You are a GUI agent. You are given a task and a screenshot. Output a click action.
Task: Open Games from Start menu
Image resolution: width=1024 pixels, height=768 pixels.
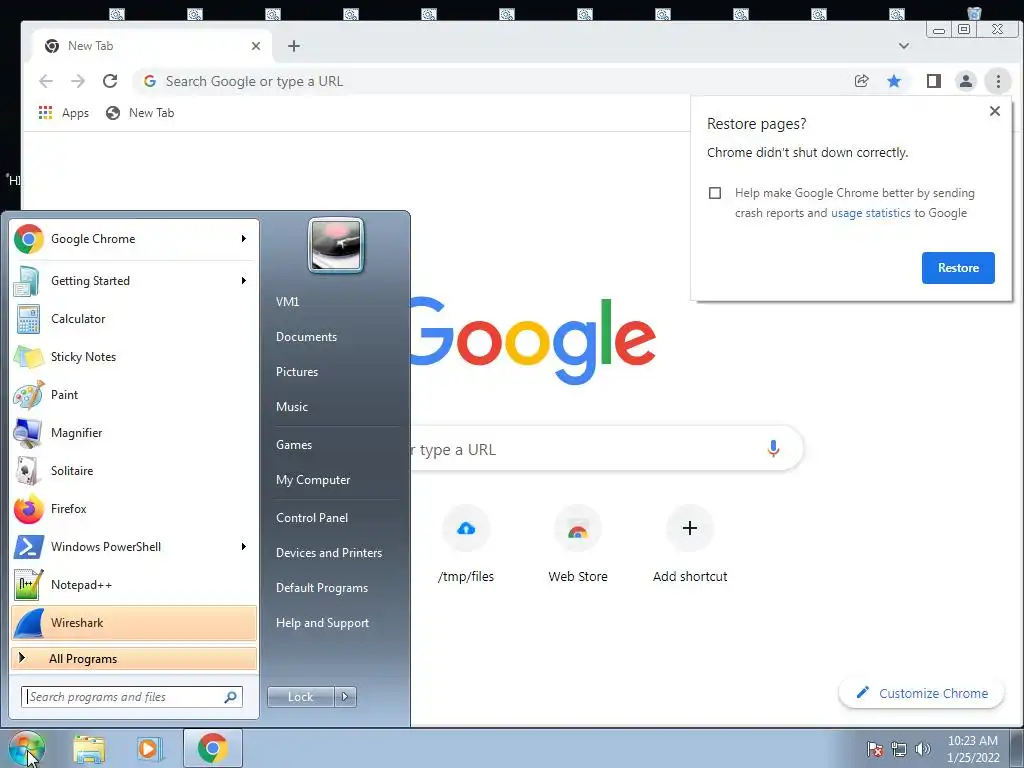point(294,445)
